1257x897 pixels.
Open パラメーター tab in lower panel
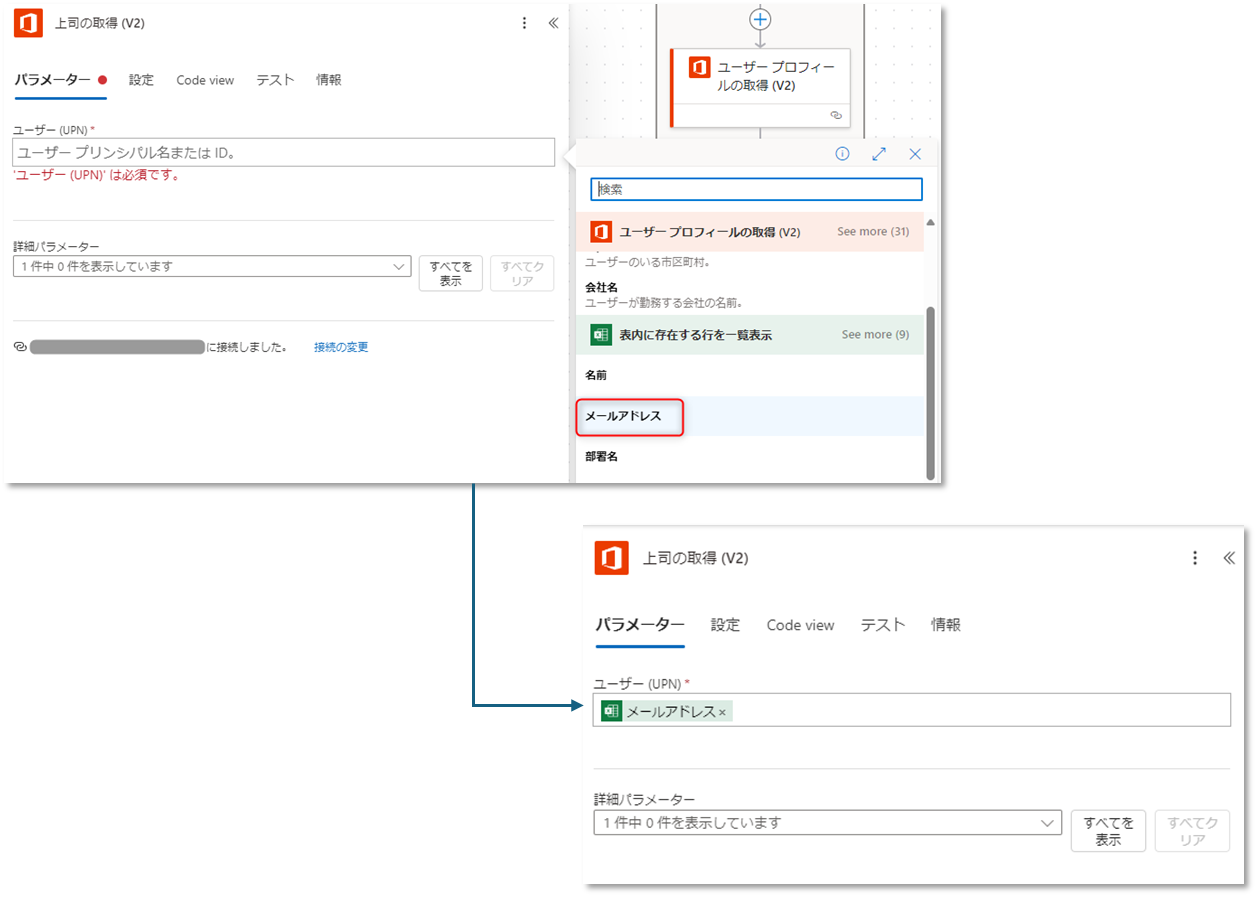click(640, 625)
